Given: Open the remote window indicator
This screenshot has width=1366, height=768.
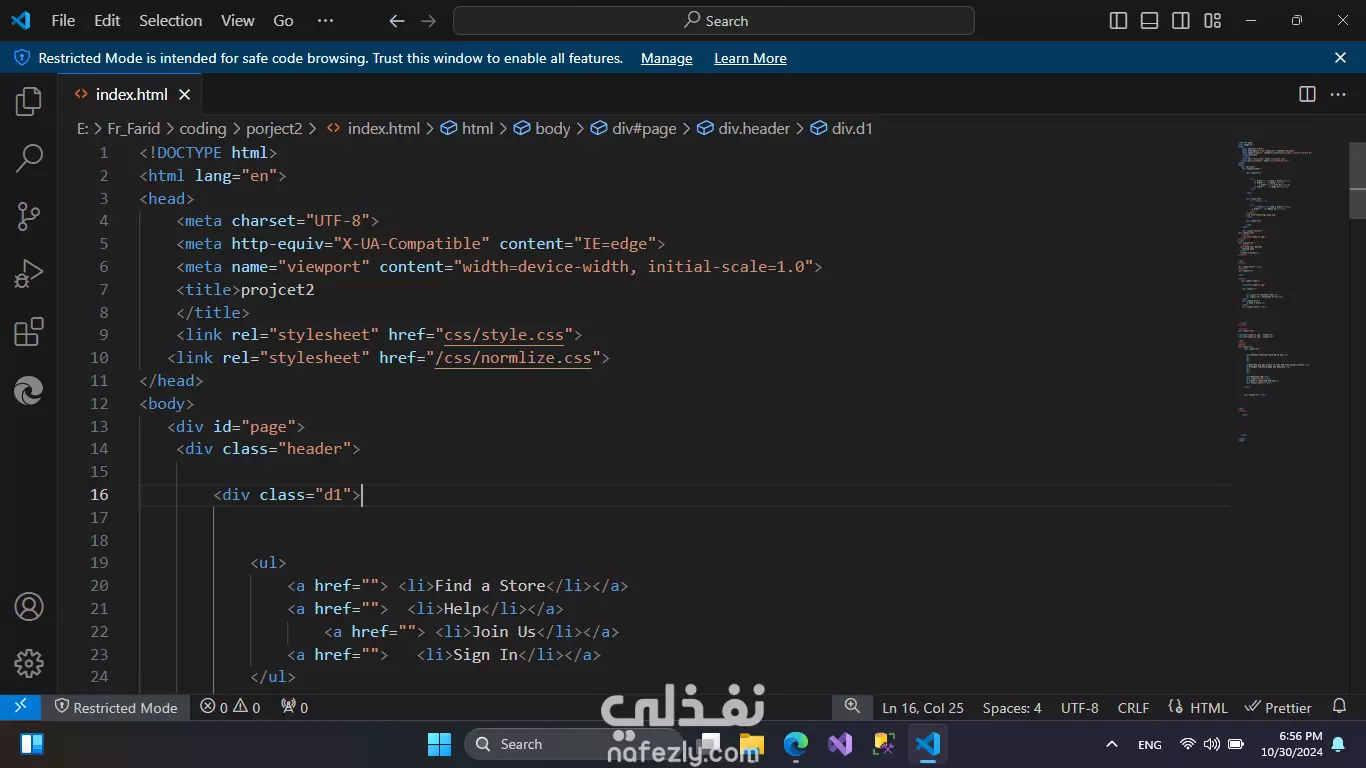Looking at the screenshot, I should point(20,707).
